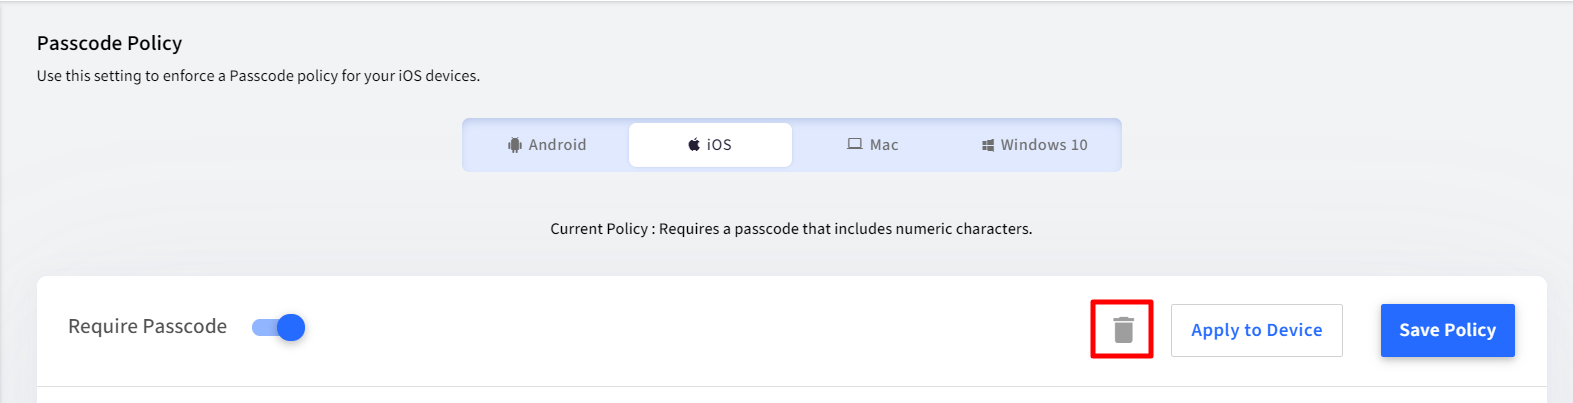Select the iOS platform tab
The image size is (1573, 403).
tap(710, 145)
